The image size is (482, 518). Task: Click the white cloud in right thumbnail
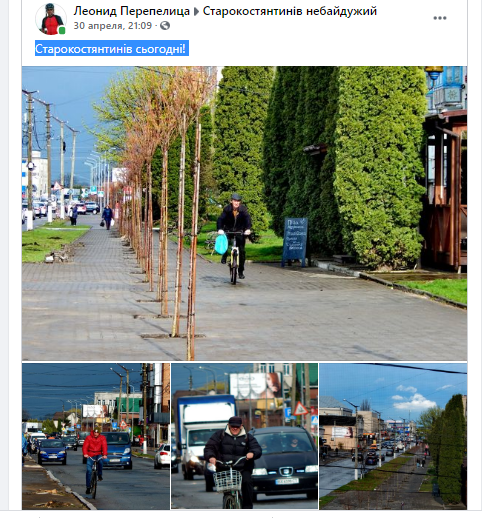[x=413, y=401]
